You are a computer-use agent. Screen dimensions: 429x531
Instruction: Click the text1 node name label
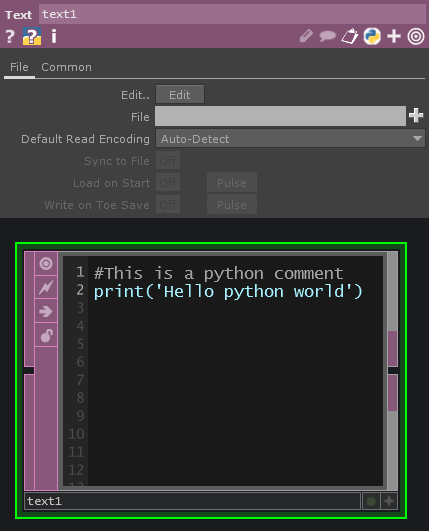tap(192, 501)
